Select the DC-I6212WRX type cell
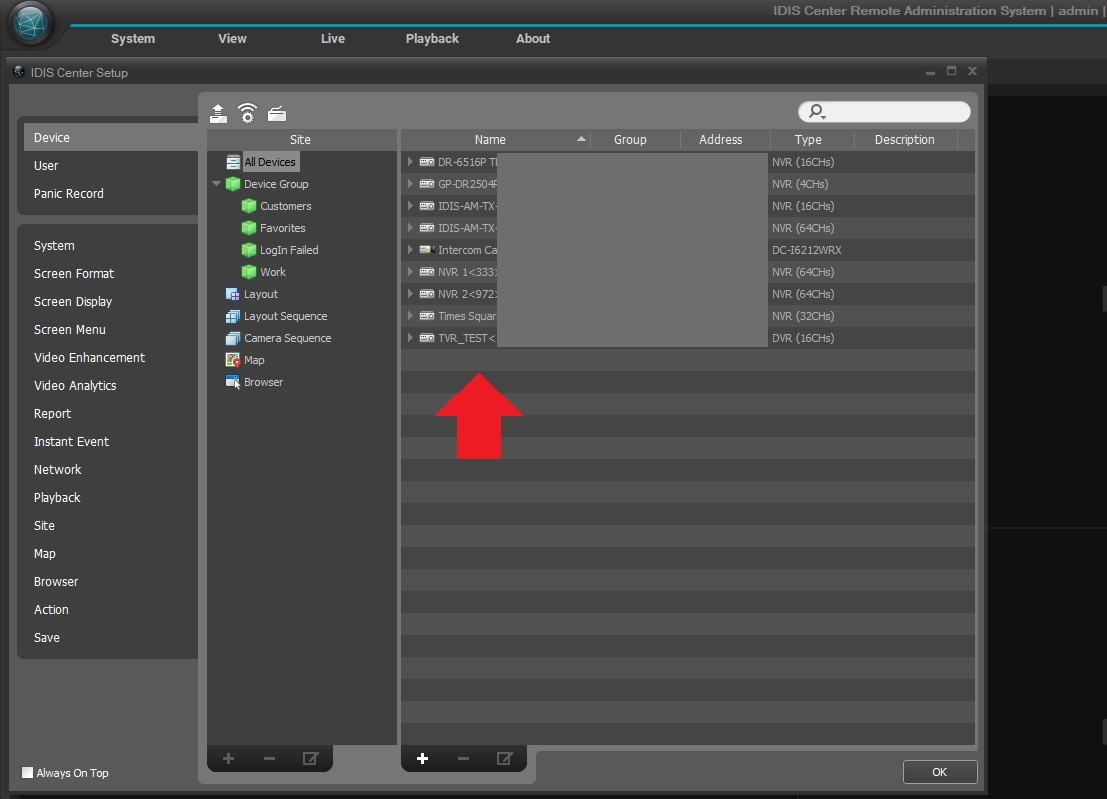 tap(806, 250)
